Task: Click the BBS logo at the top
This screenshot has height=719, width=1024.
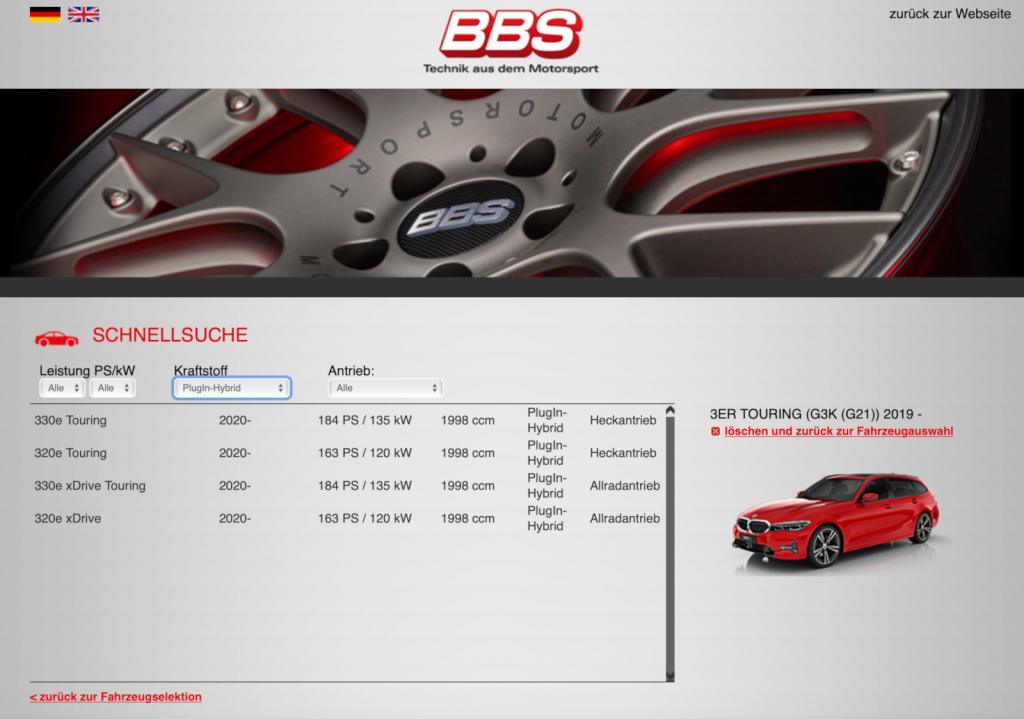Action: [x=510, y=33]
